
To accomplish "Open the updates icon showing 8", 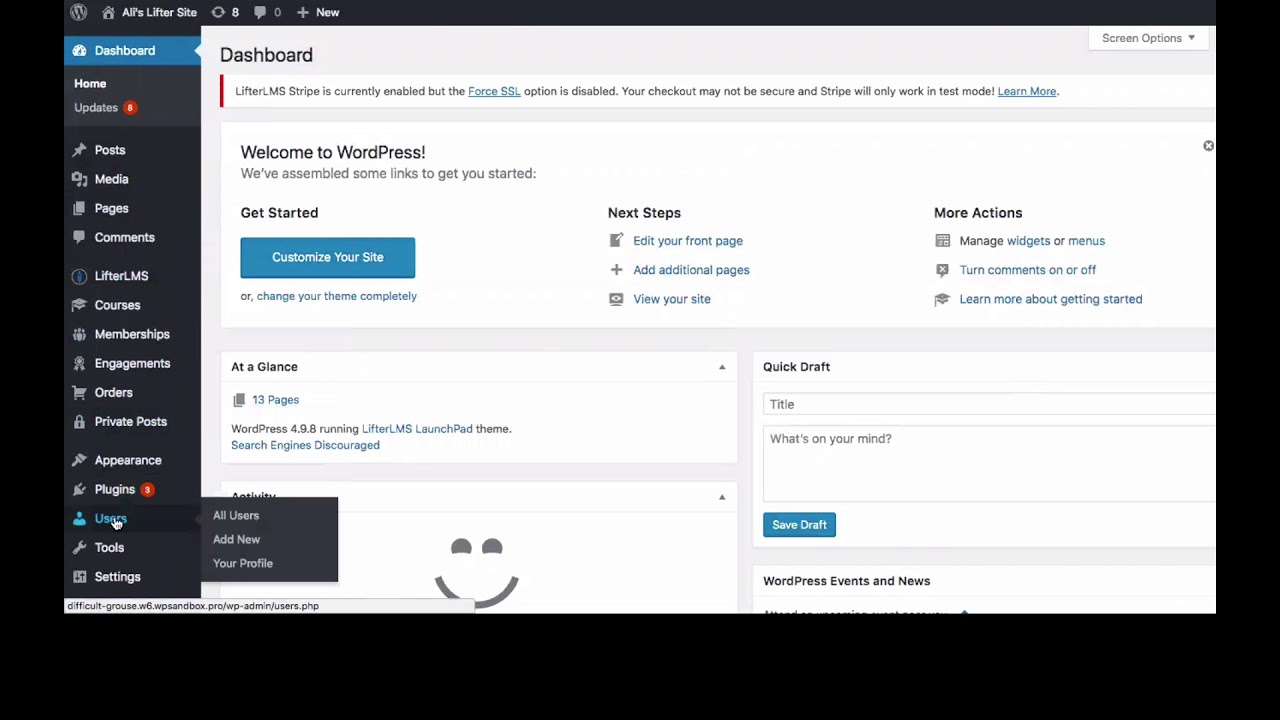I will pos(218,12).
